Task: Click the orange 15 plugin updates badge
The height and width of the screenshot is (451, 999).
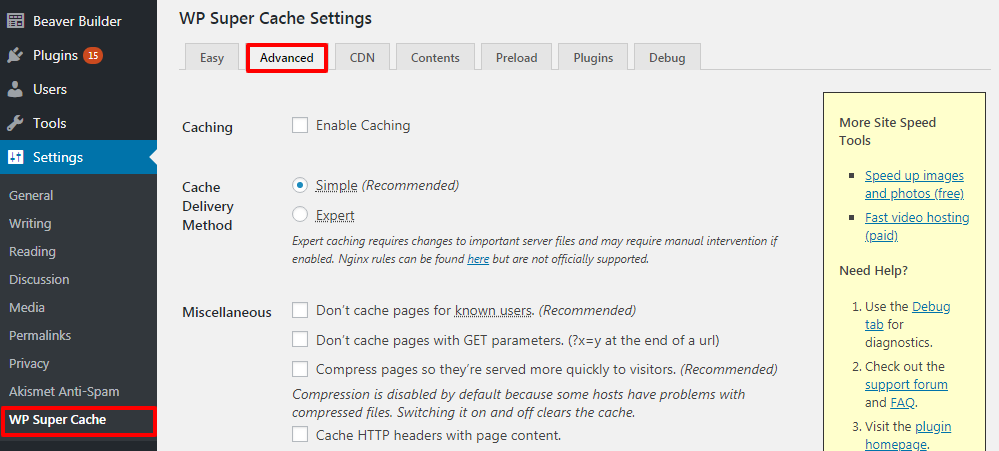Action: pyautogui.click(x=93, y=55)
